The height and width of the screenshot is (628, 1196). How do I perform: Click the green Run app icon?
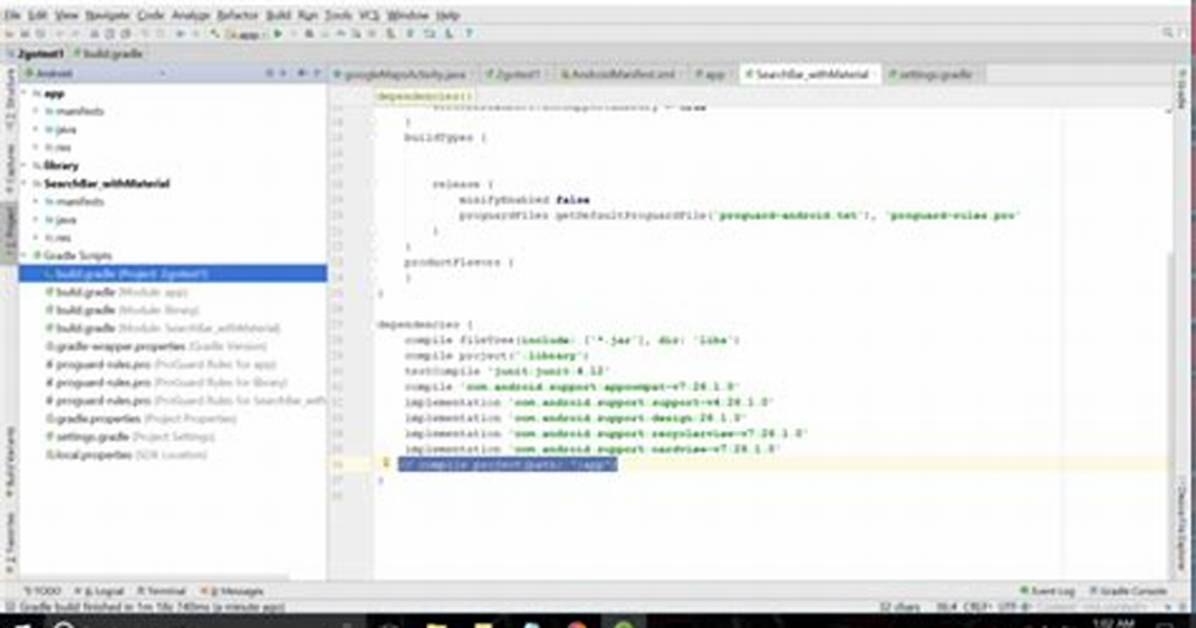coord(278,34)
